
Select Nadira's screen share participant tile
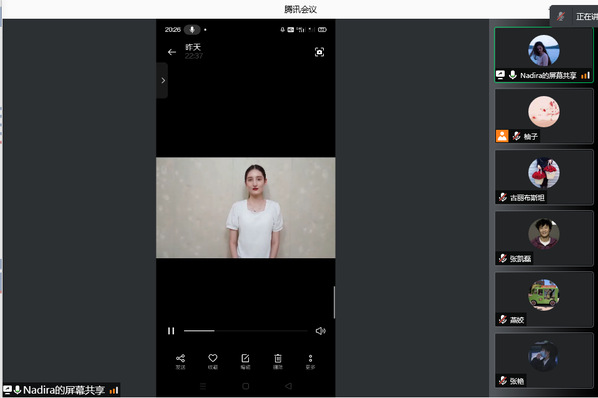544,55
